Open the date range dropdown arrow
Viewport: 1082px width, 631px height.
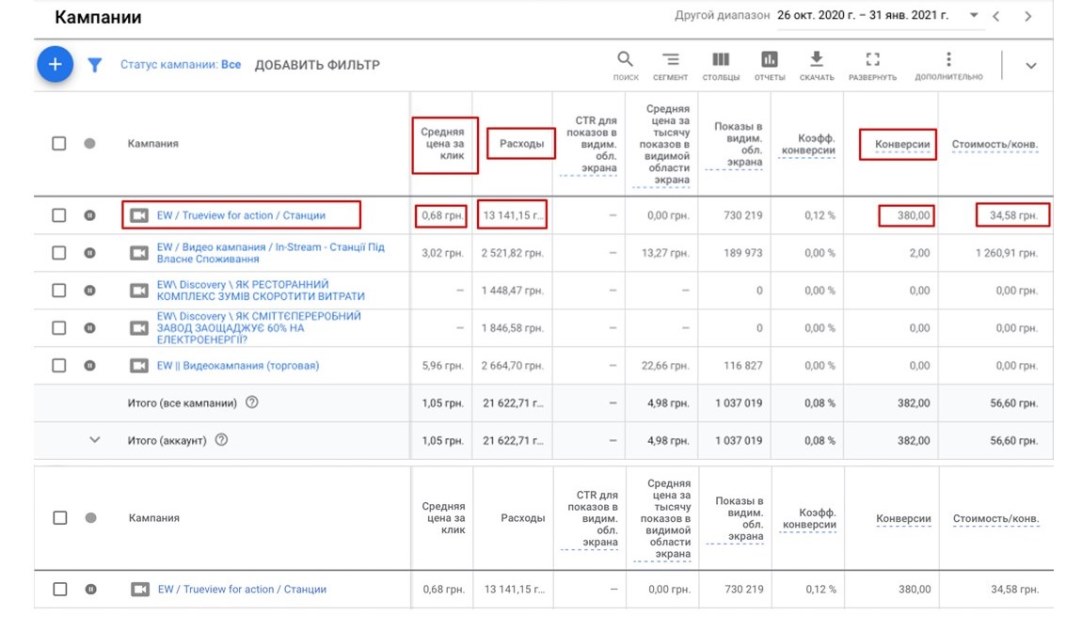coord(974,14)
